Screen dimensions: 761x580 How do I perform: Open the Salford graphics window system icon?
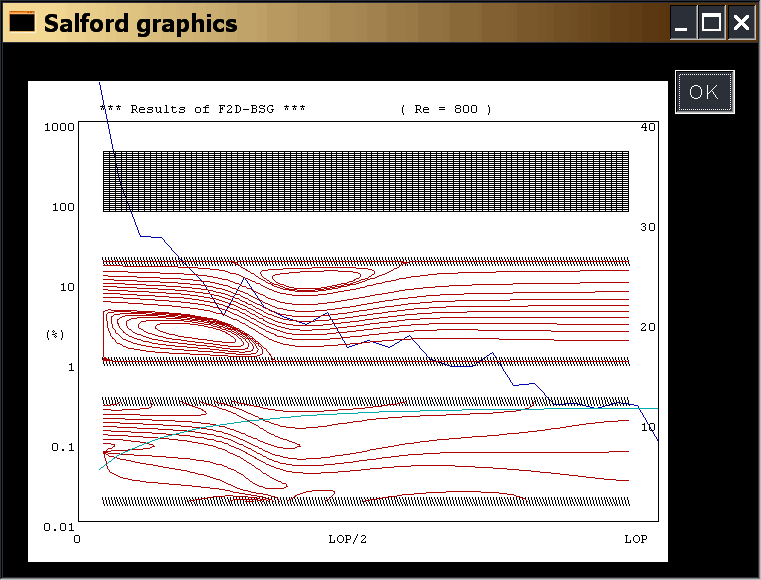pos(22,22)
